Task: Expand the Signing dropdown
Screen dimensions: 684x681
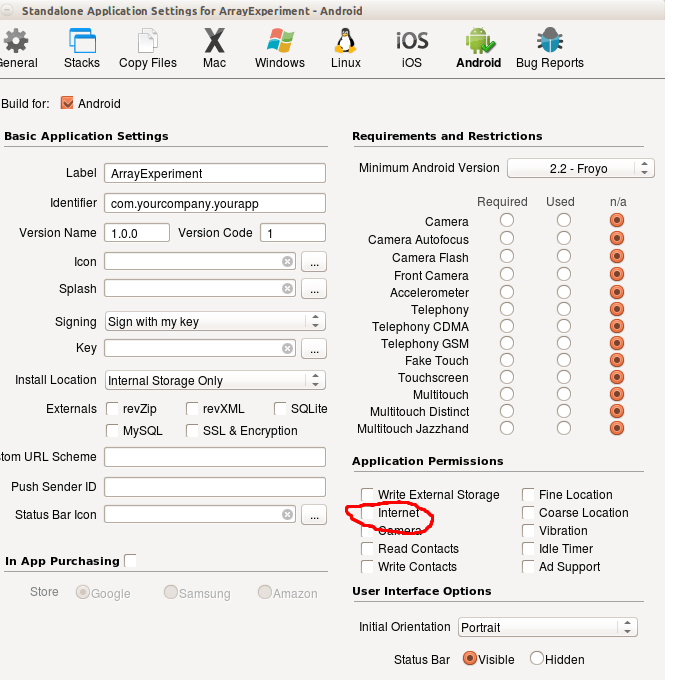Action: (x=215, y=322)
